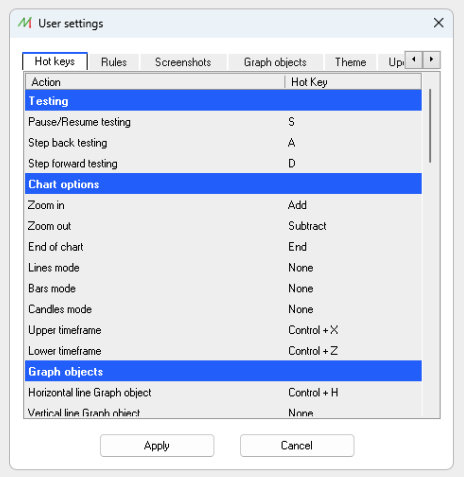Click the tab scroll right arrow
This screenshot has width=464, height=477.
(431, 60)
